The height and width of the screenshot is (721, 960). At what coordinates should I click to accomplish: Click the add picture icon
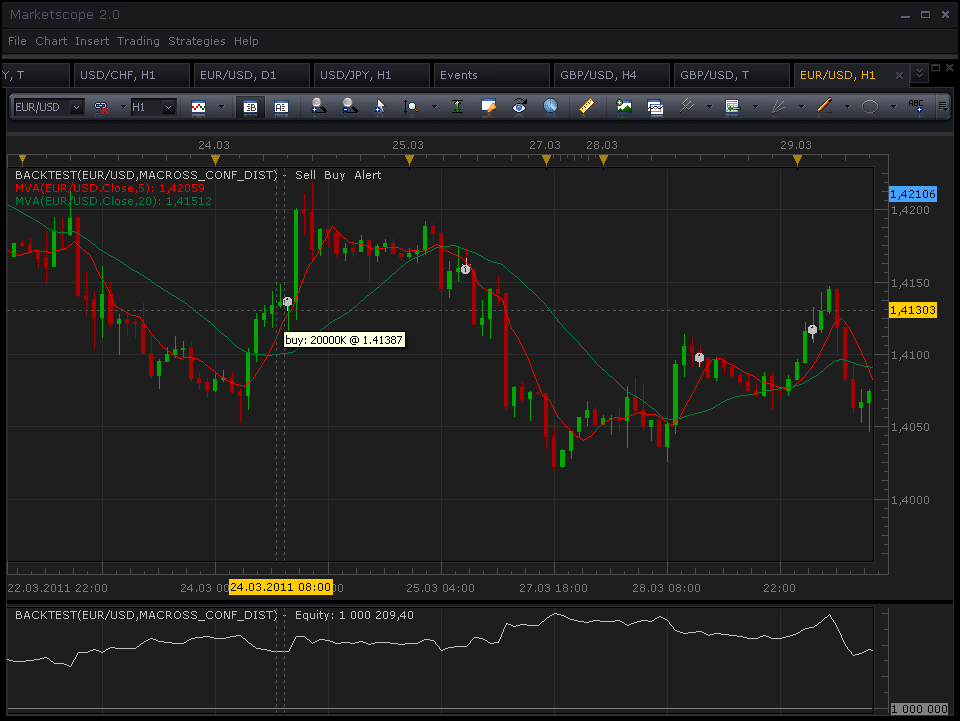(624, 106)
